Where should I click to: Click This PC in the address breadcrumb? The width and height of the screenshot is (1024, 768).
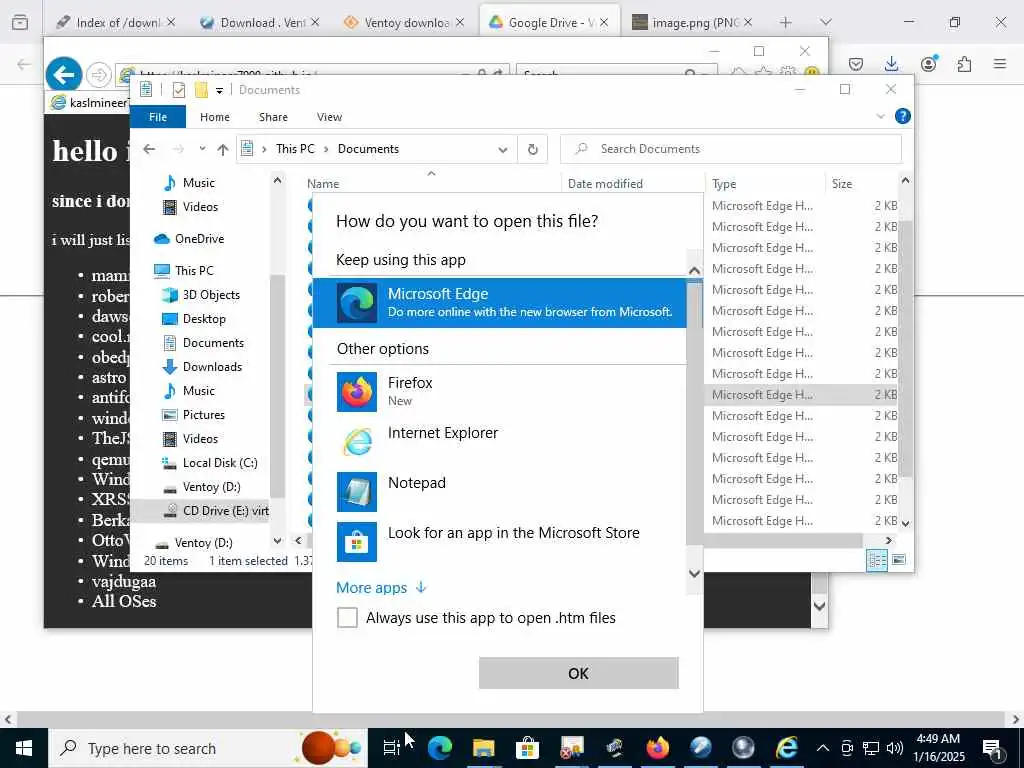click(x=295, y=149)
